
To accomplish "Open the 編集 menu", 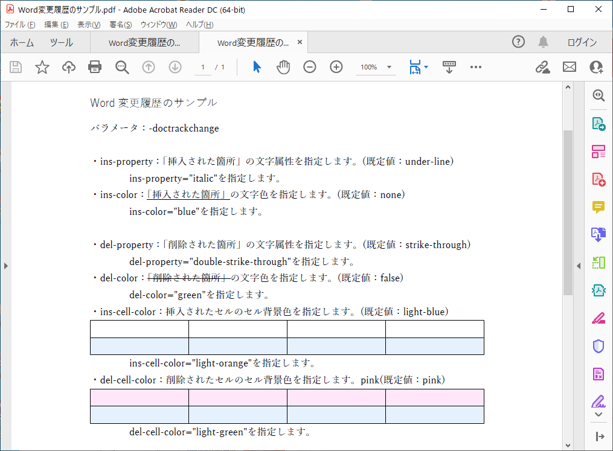I will pyautogui.click(x=56, y=25).
